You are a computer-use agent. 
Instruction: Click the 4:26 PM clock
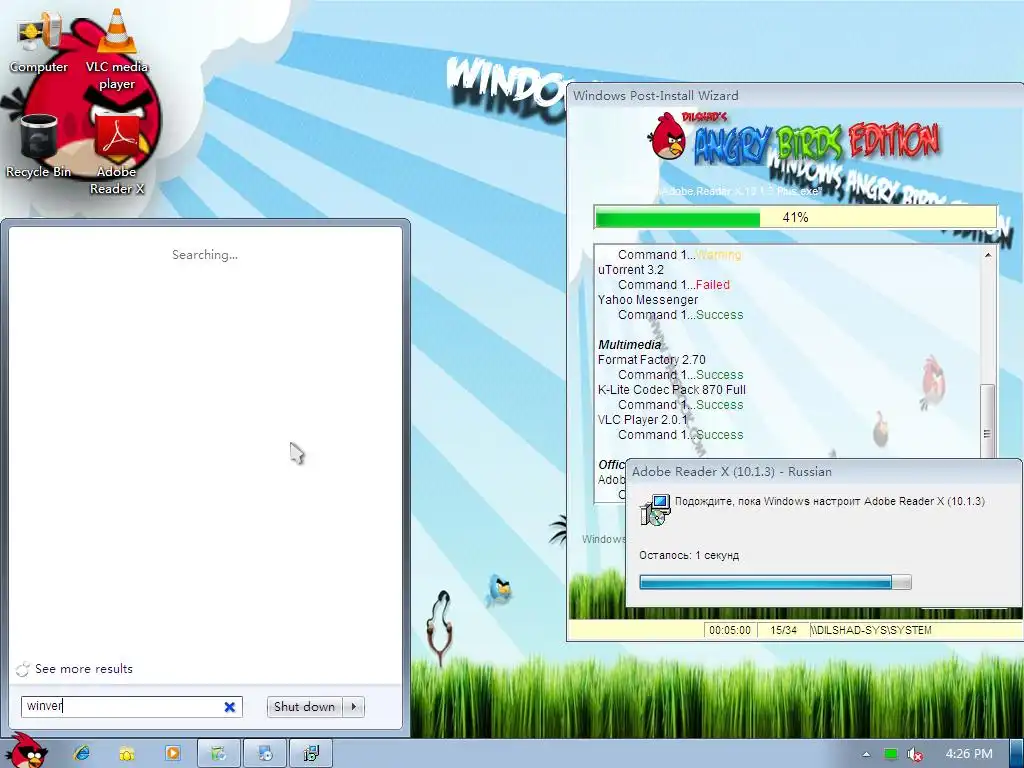[969, 754]
